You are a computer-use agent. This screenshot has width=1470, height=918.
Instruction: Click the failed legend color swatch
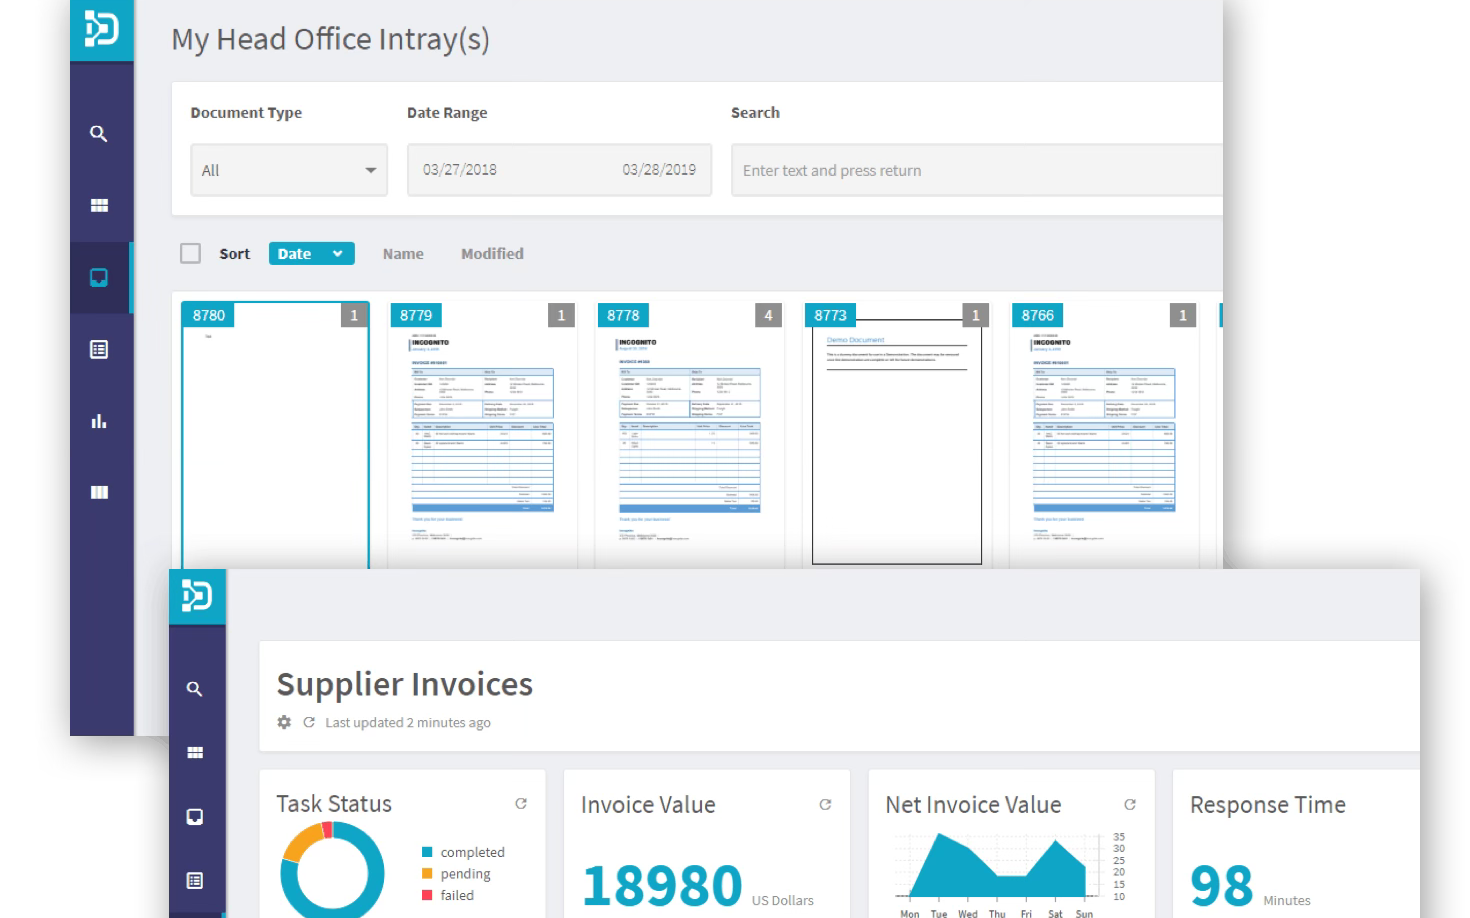427,895
